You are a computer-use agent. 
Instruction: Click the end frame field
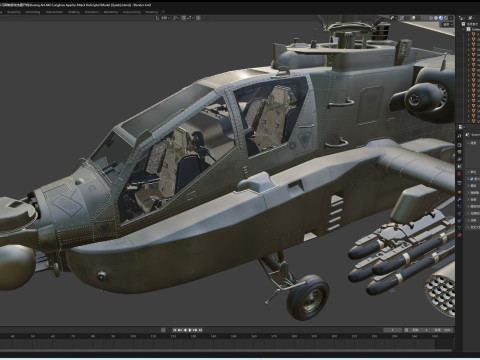click(442, 330)
